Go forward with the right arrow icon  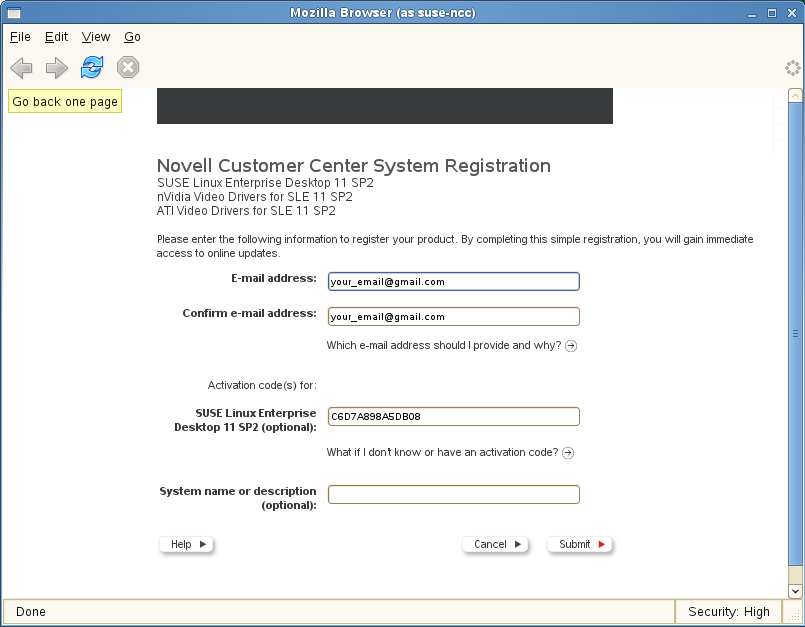[56, 67]
